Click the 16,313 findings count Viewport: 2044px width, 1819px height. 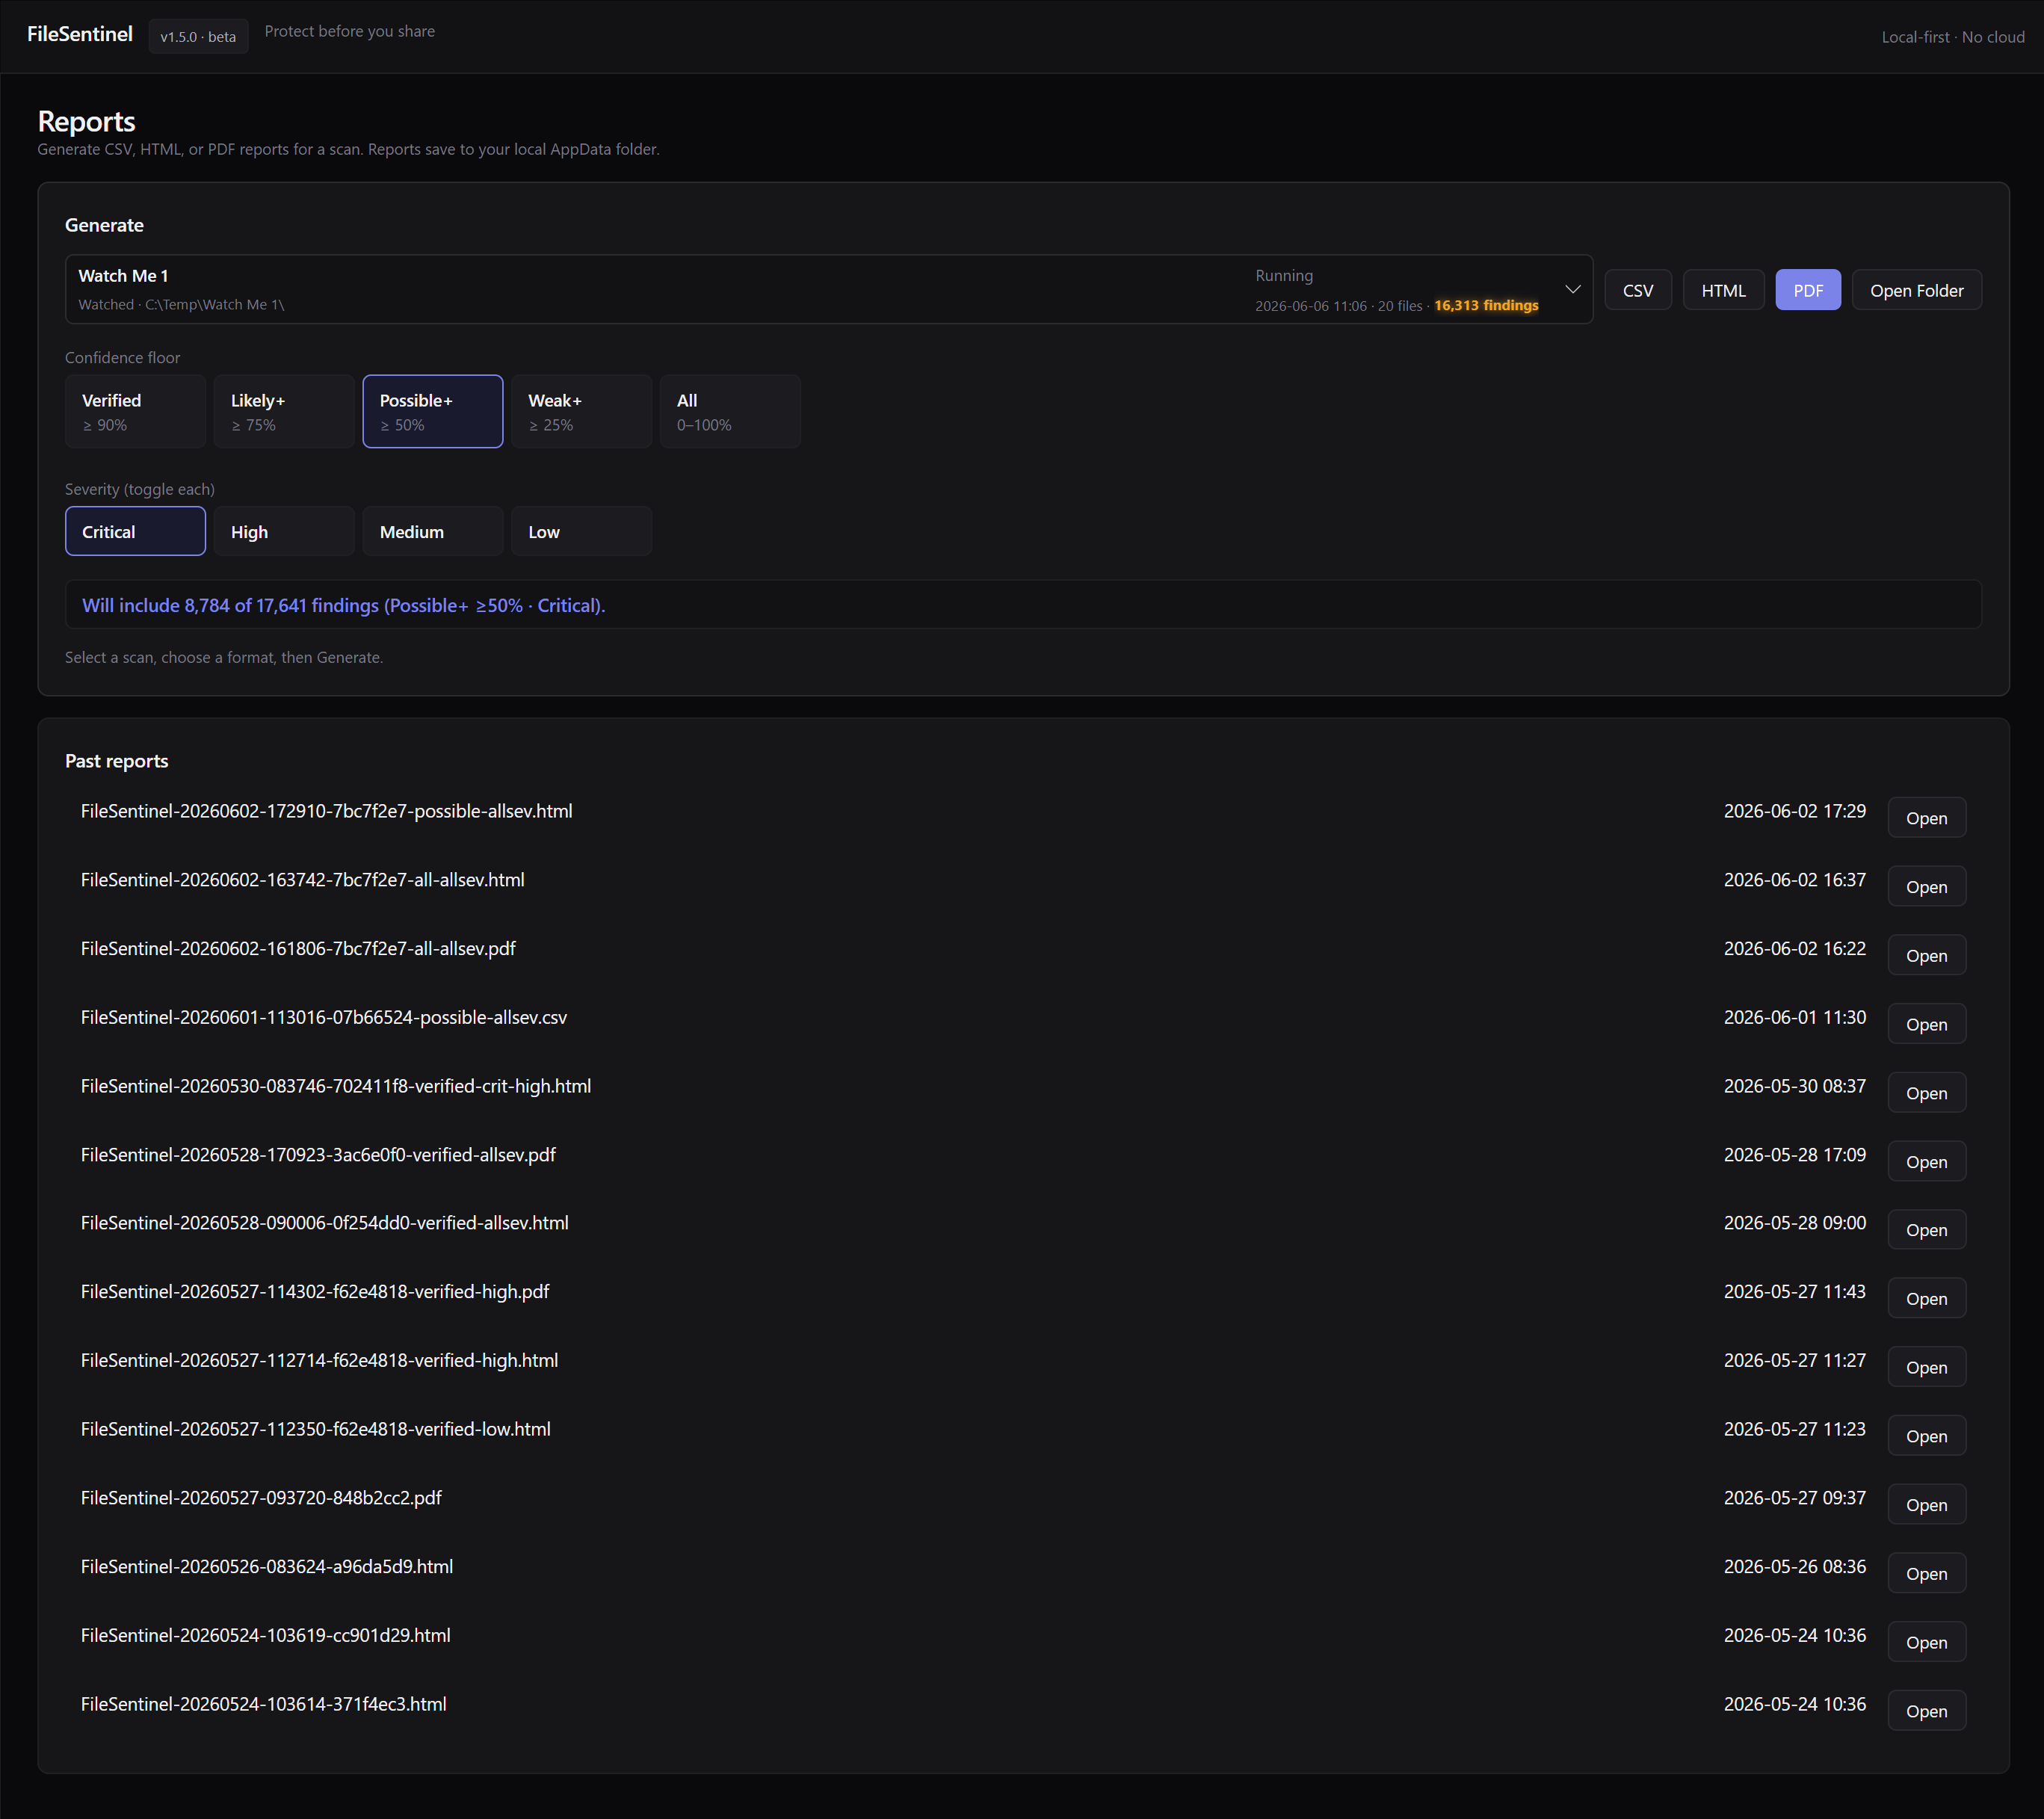(1486, 305)
